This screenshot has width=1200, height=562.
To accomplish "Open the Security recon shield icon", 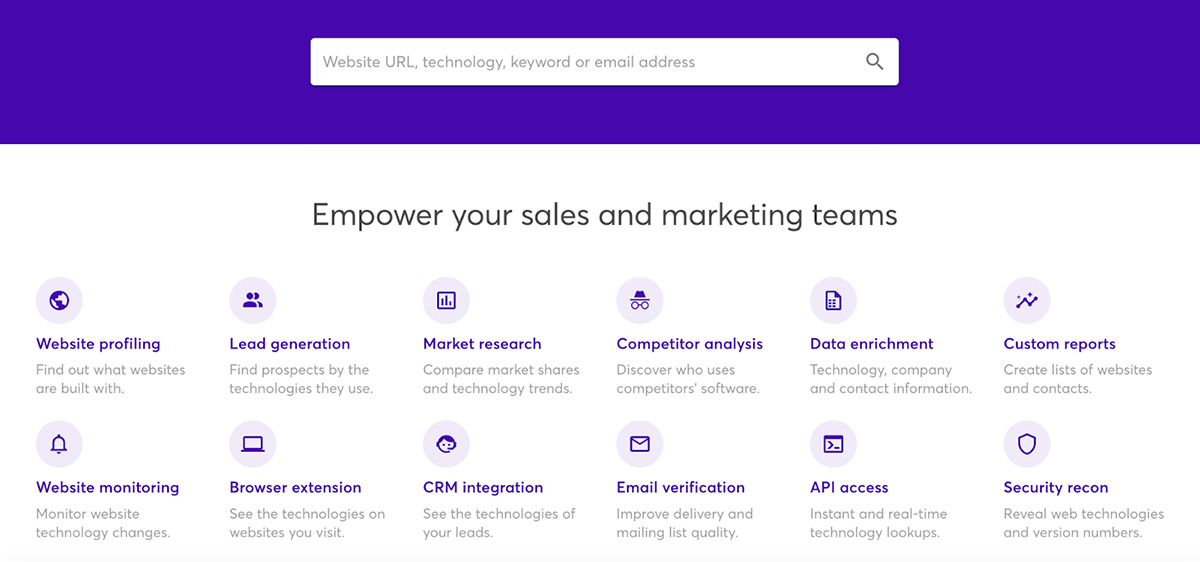I will tap(1027, 445).
